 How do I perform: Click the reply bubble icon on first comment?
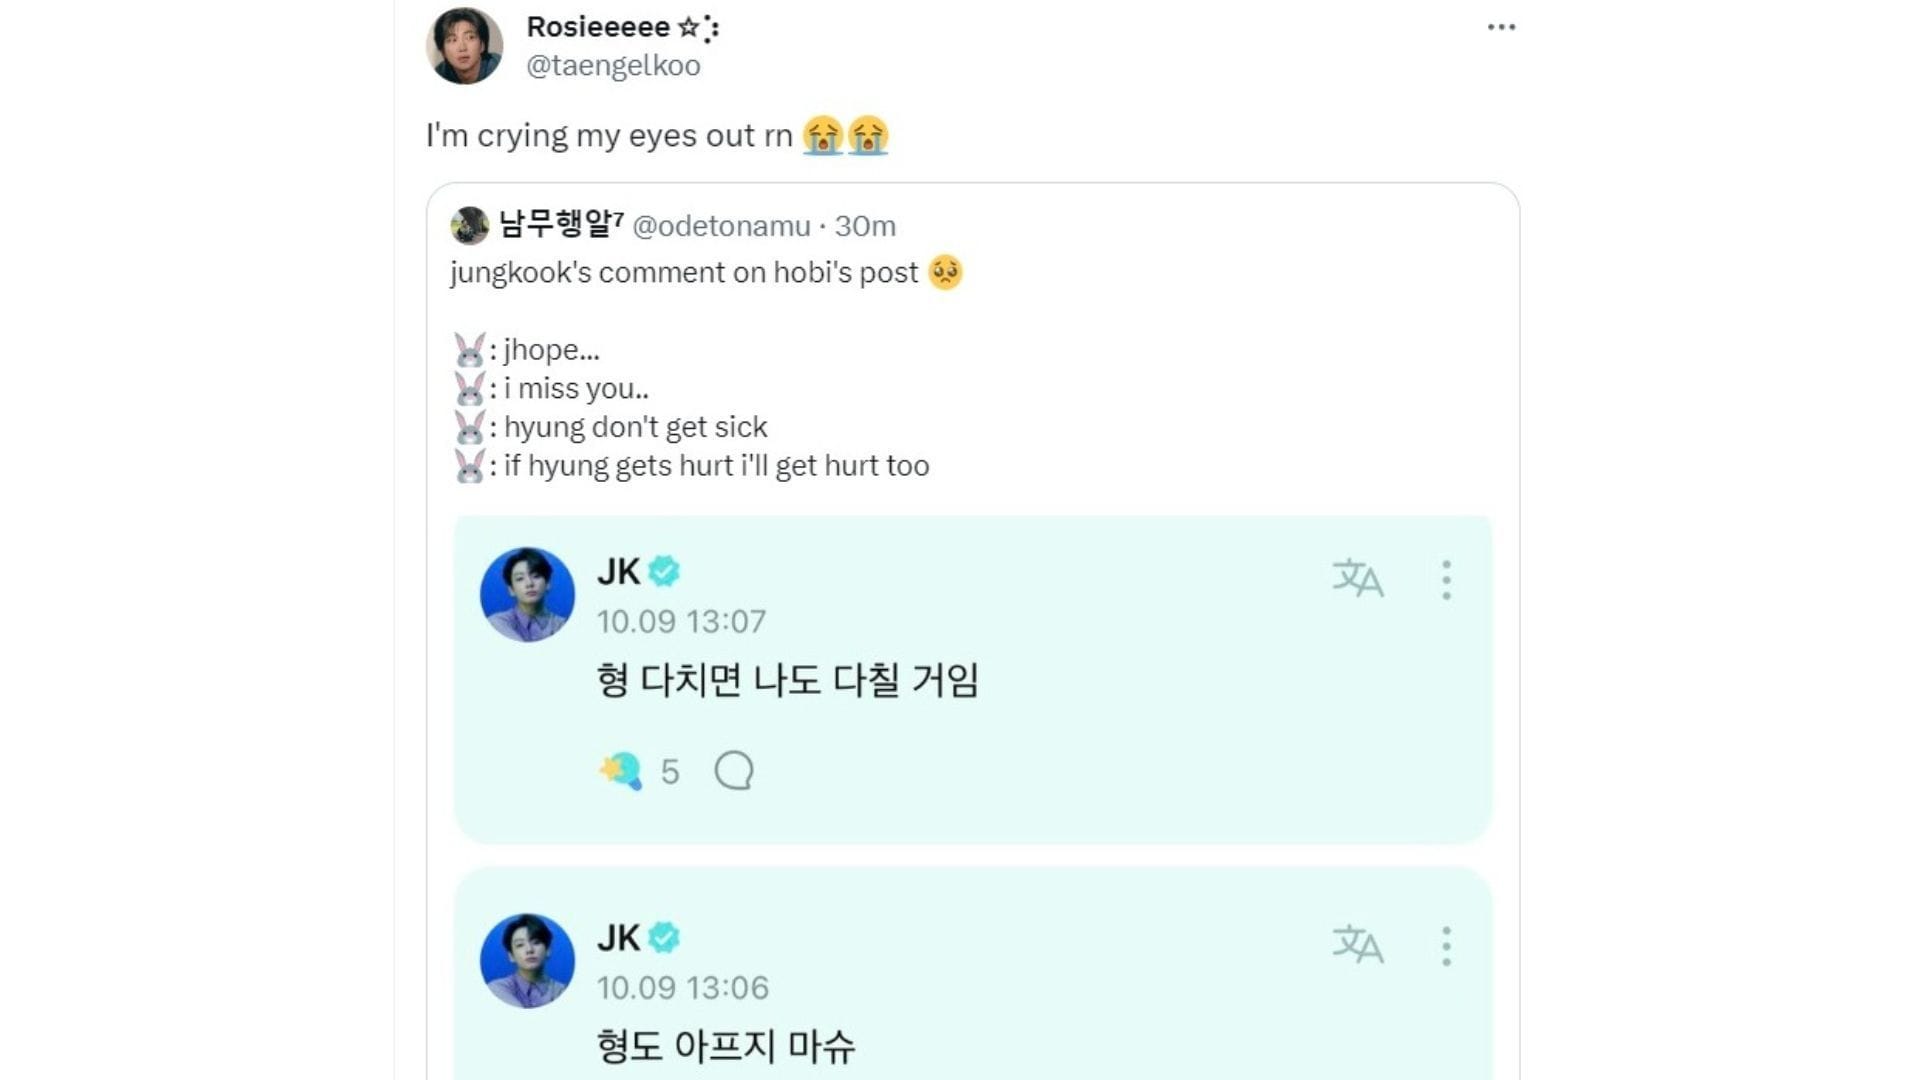(734, 771)
